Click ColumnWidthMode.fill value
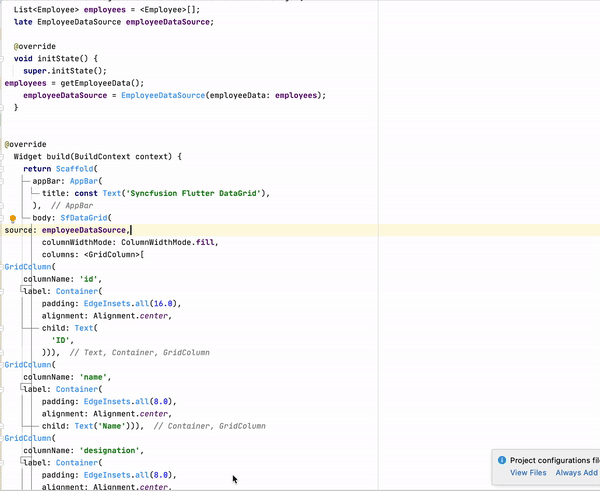This screenshot has width=600, height=491. pos(168,242)
